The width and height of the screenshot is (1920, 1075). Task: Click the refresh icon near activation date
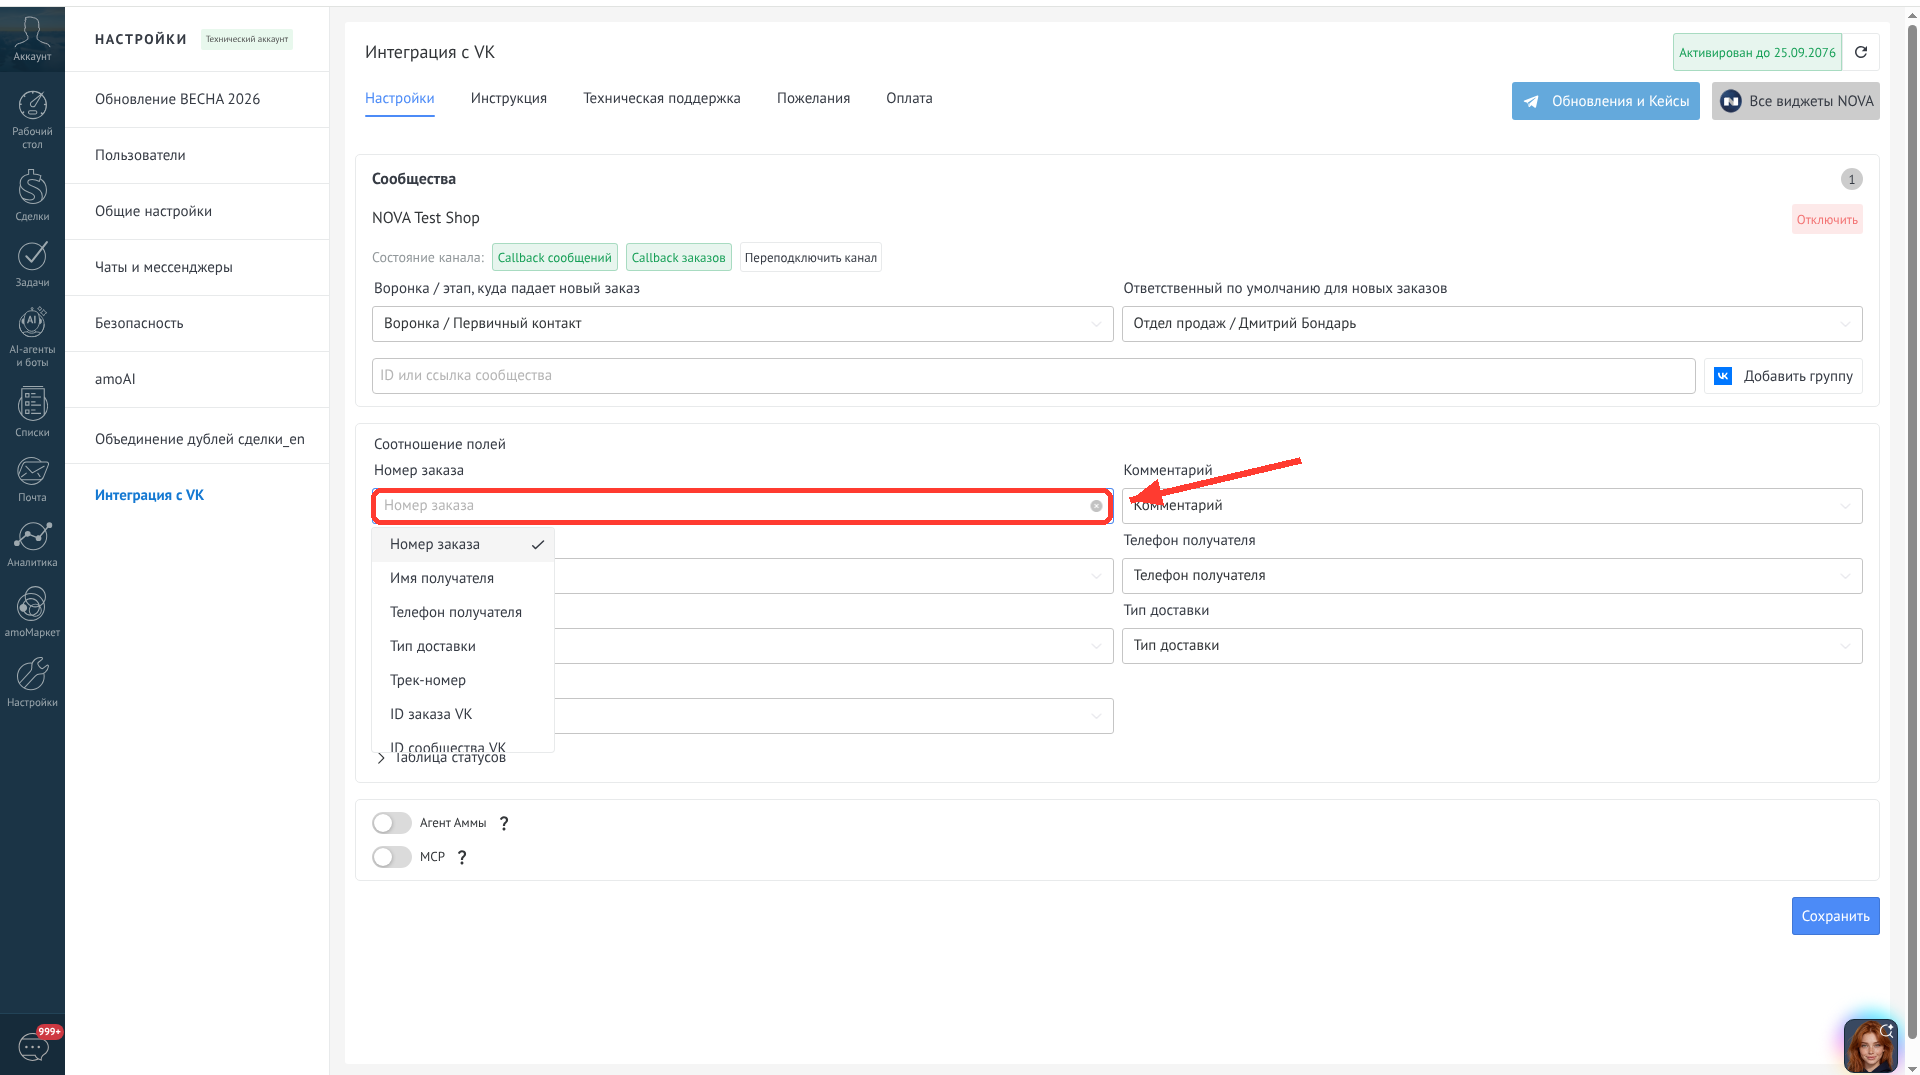[x=1861, y=52]
